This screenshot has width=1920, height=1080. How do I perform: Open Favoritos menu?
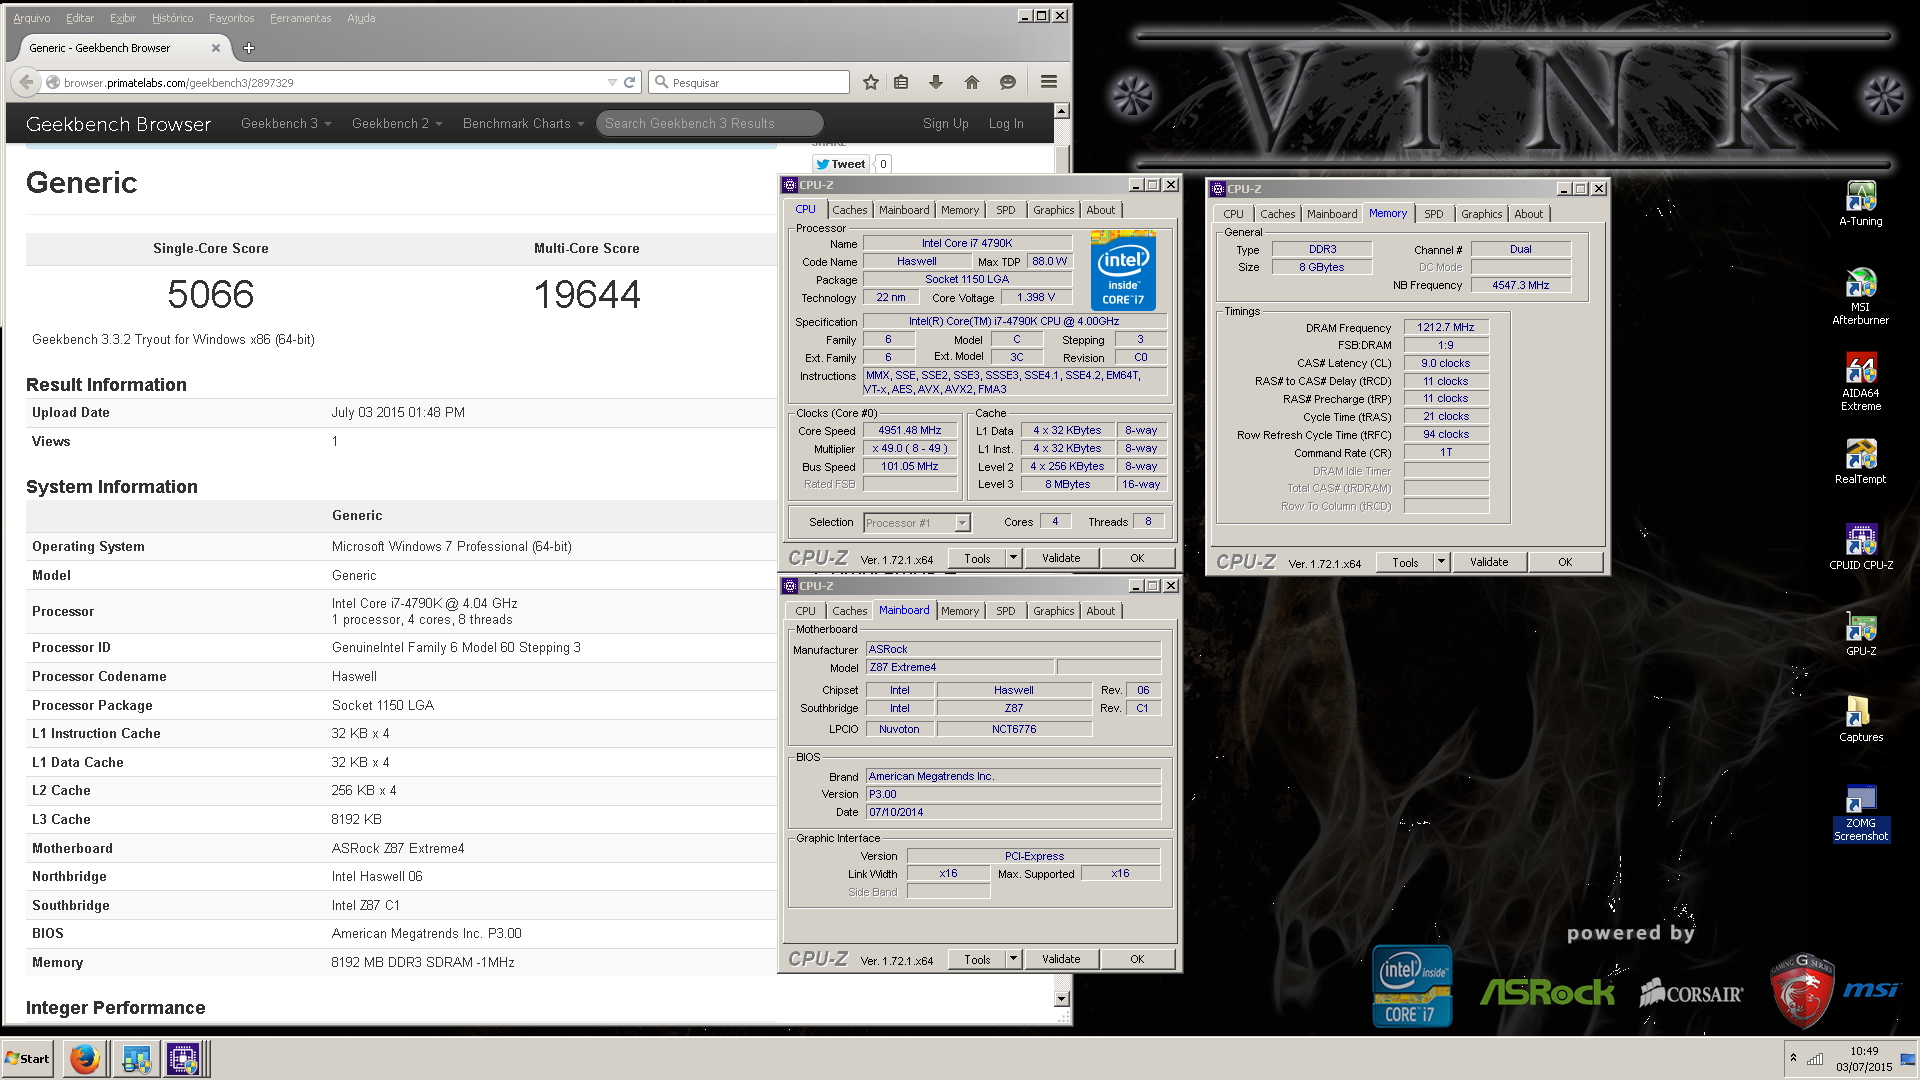231,18
